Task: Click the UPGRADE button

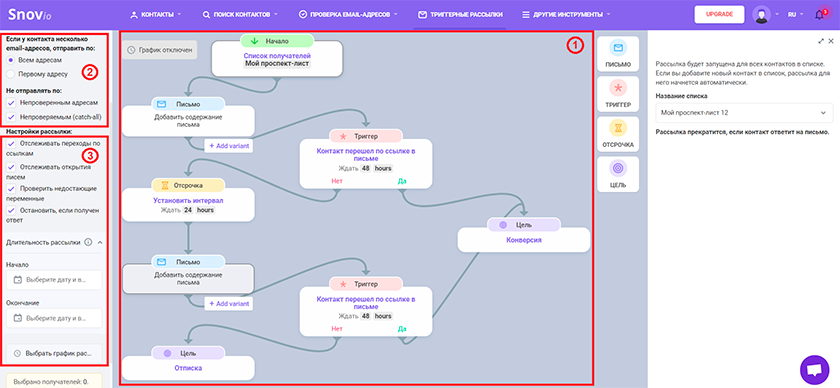Action: 719,14
